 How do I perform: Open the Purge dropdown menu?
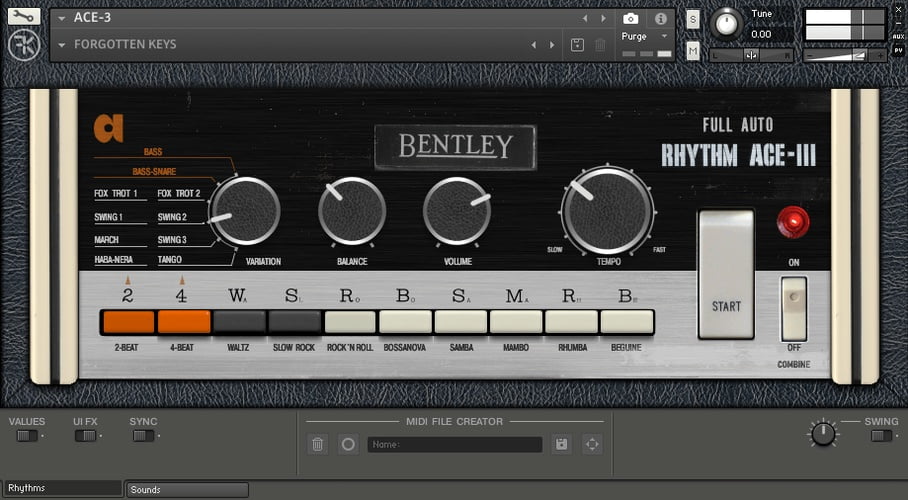pos(645,36)
